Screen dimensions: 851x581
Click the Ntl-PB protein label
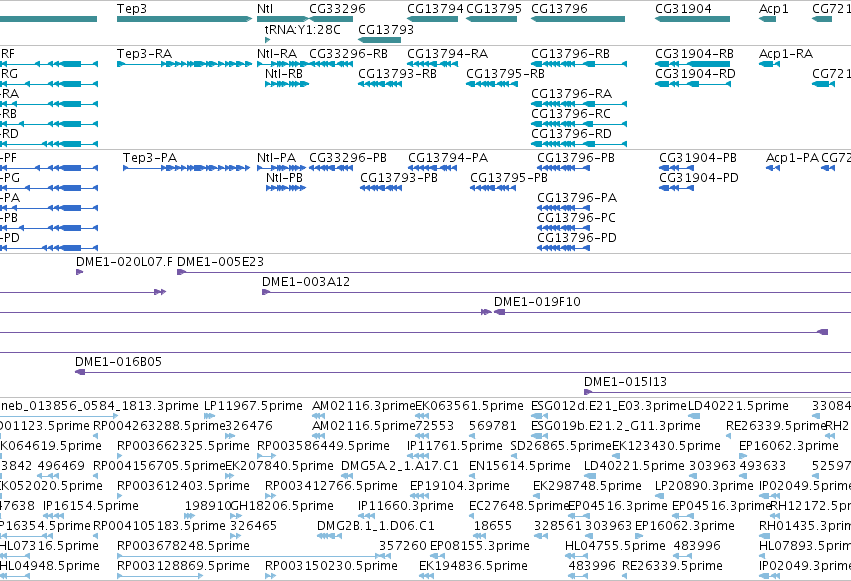tap(284, 178)
